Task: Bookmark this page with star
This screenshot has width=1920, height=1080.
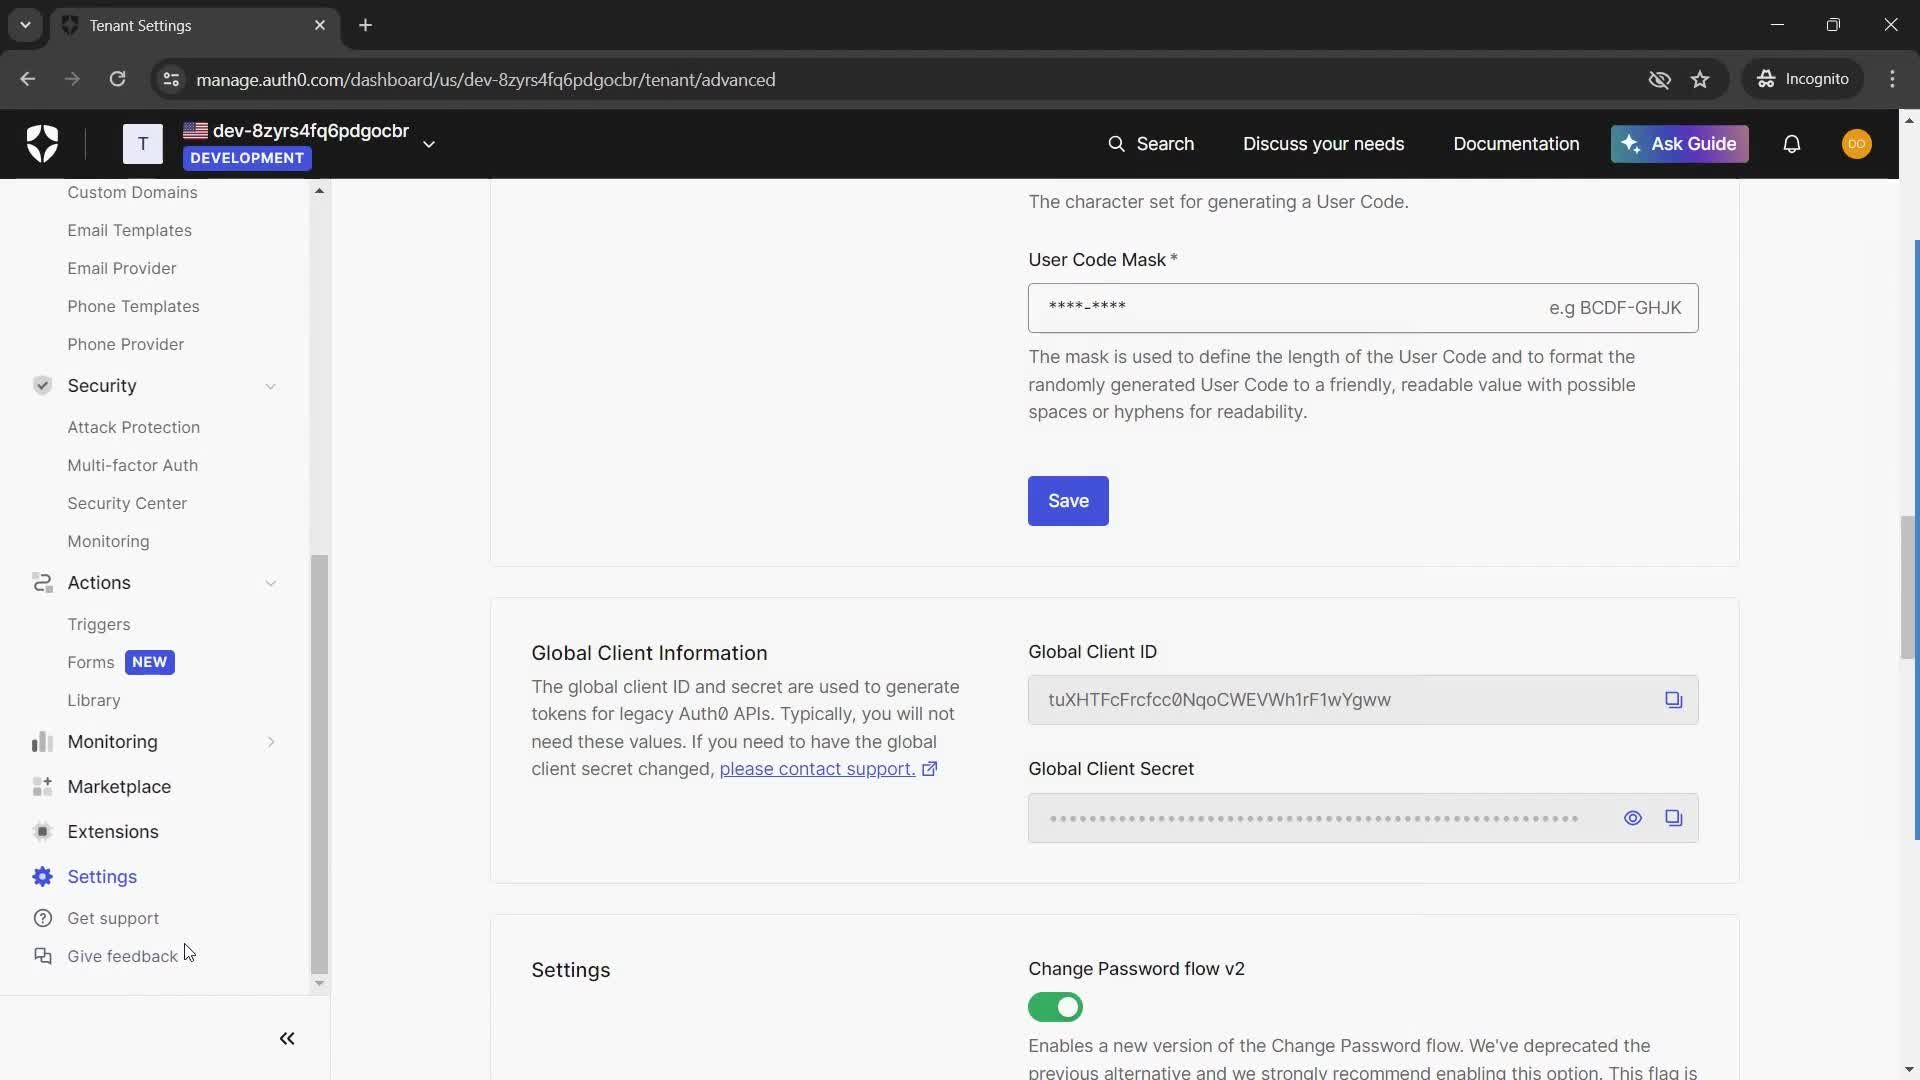Action: click(1700, 79)
